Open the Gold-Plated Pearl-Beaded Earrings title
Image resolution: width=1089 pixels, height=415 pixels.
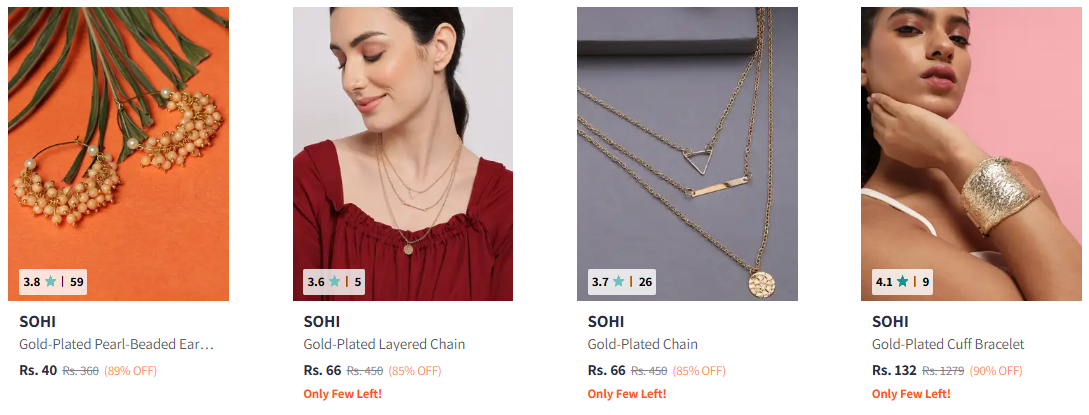(x=116, y=344)
